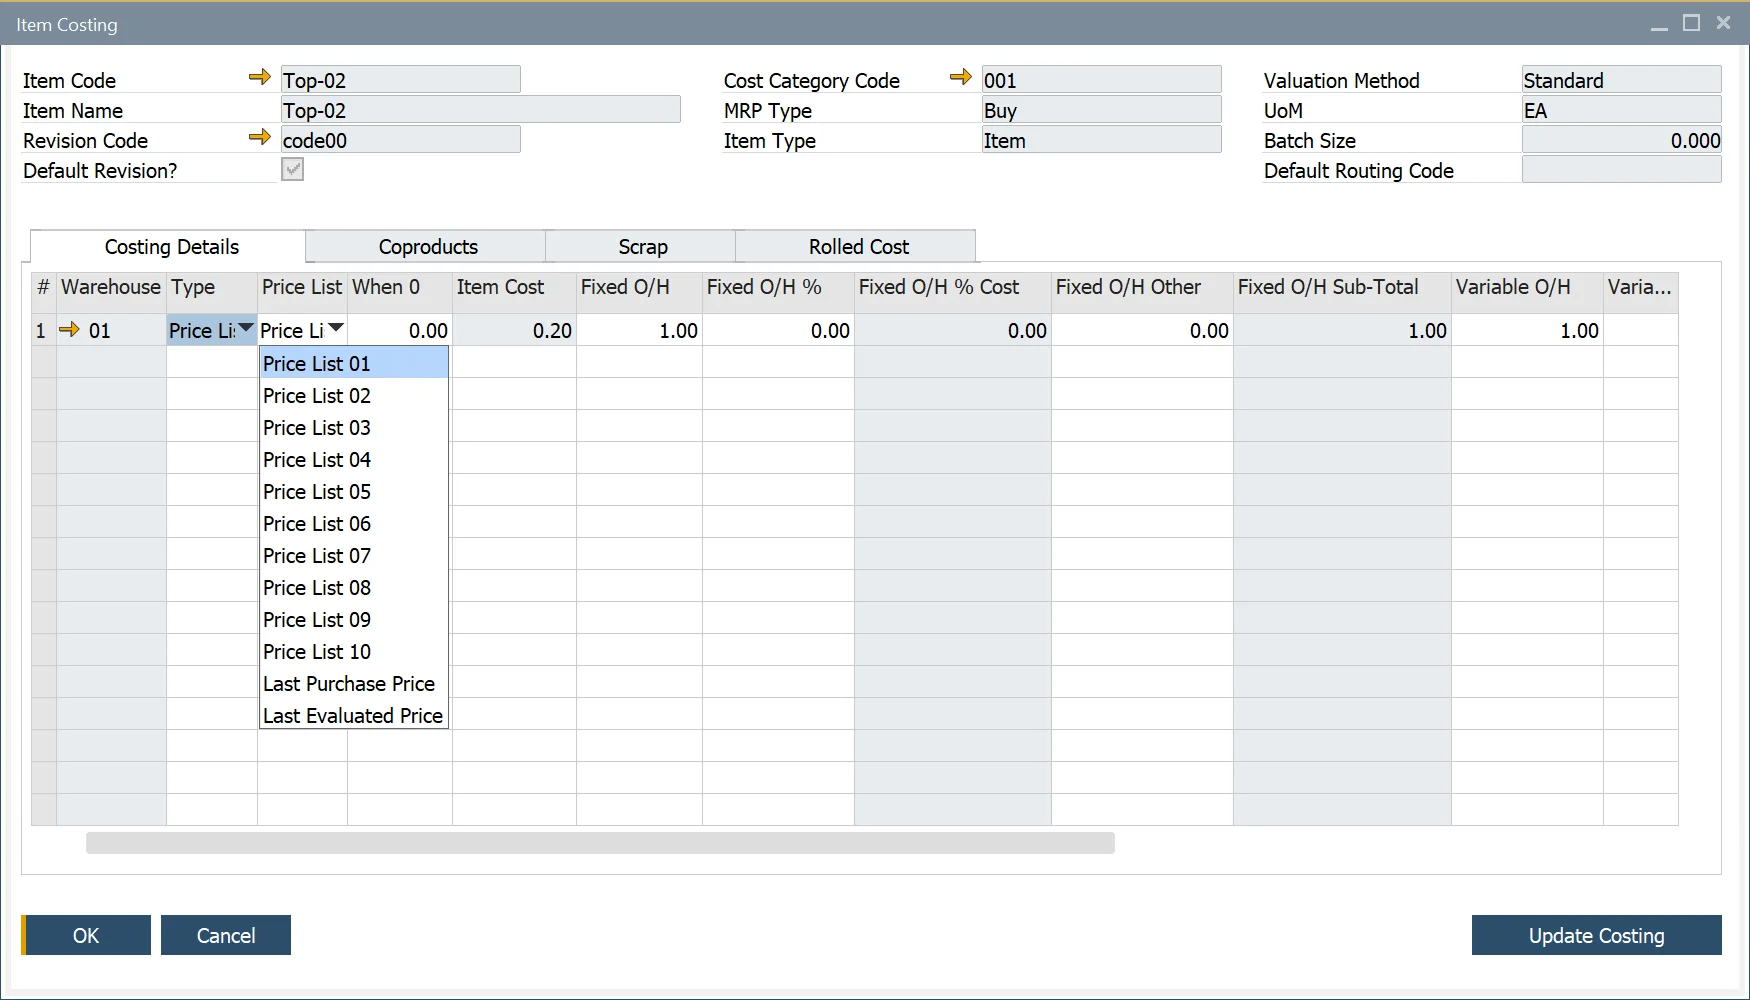
Task: Open the link arrow for warehouse 01 row
Action: [x=69, y=330]
